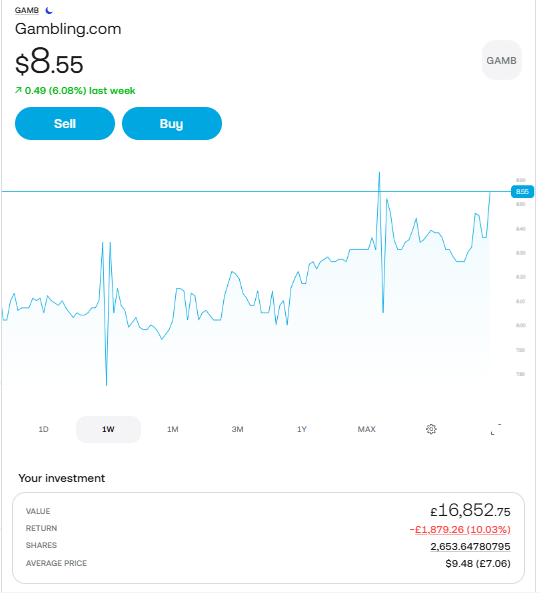Select the 1D chart range
540x593 pixels.
pyautogui.click(x=43, y=429)
